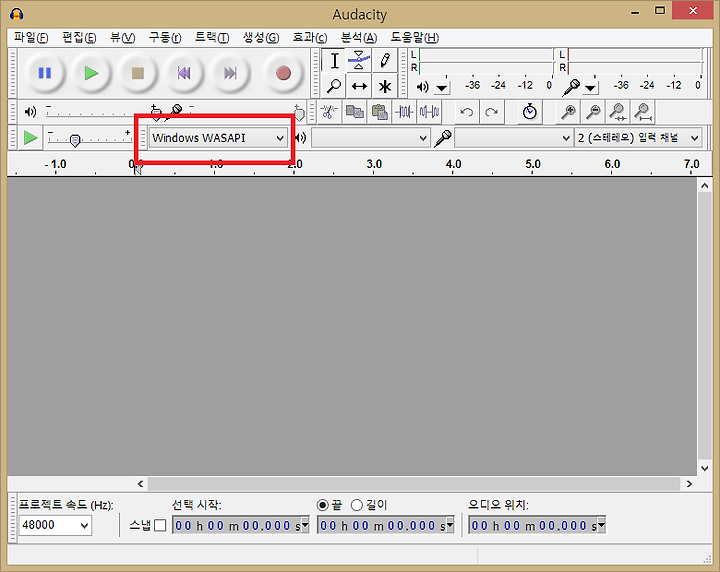Click the horizontal scrollbar right arrow
The image size is (720, 572).
point(689,483)
